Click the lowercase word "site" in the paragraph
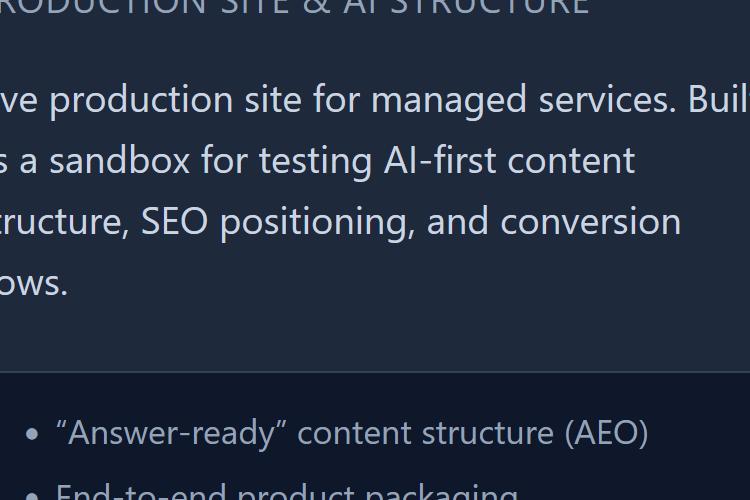 point(273,100)
